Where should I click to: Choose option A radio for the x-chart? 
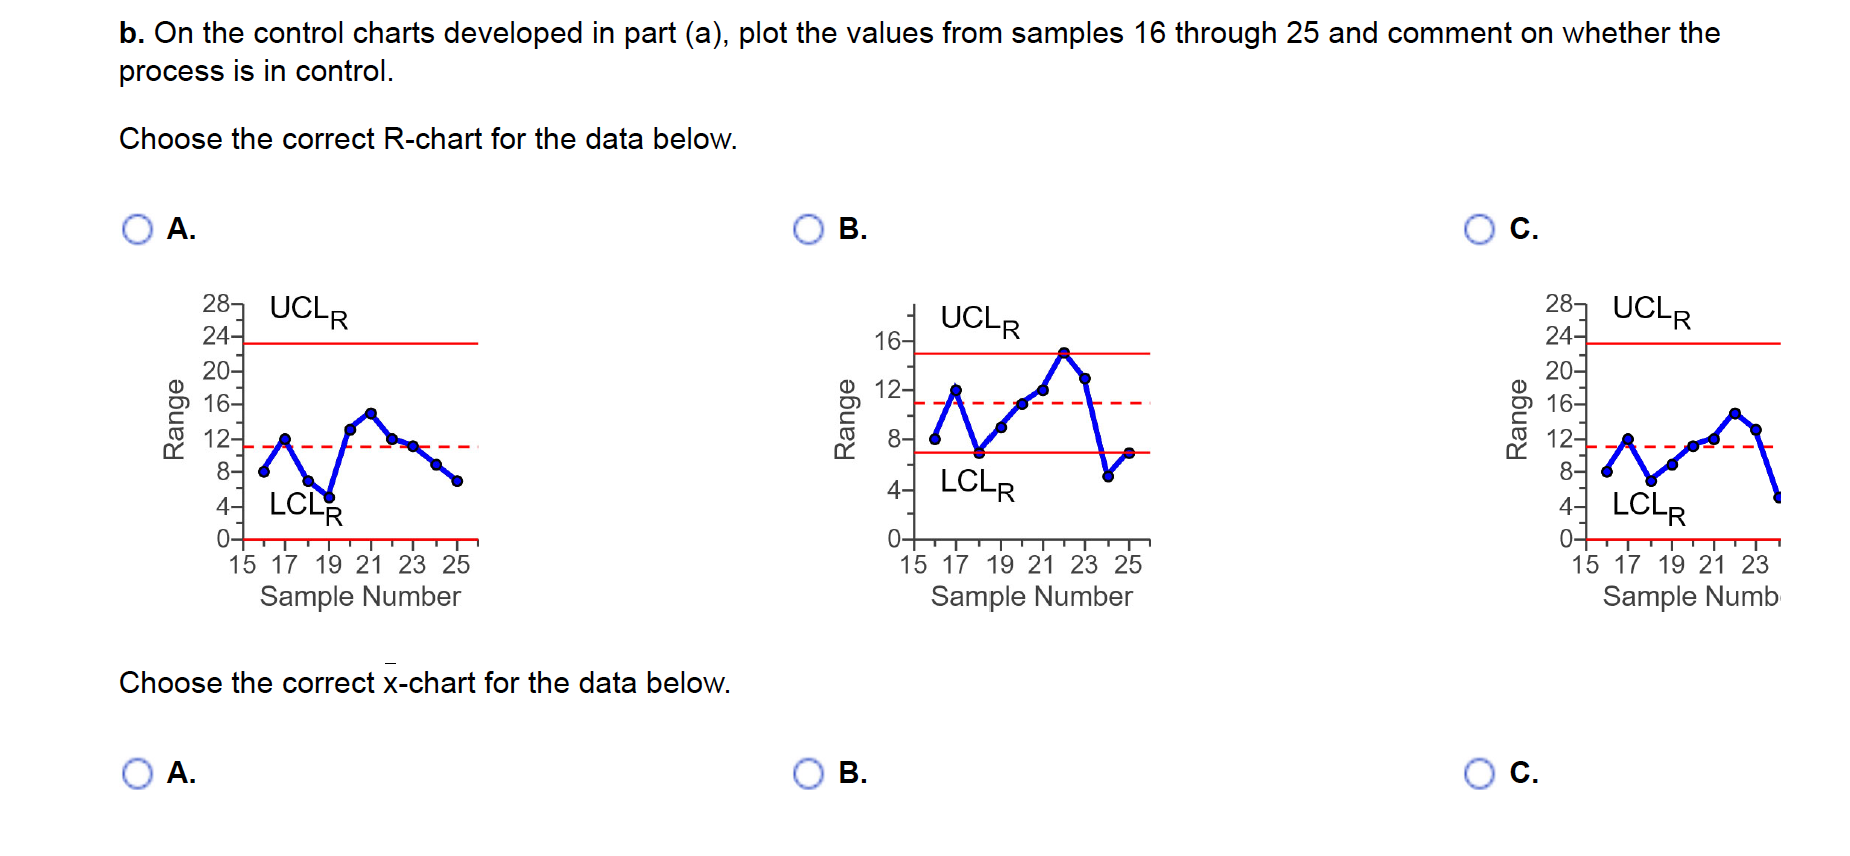(x=137, y=773)
